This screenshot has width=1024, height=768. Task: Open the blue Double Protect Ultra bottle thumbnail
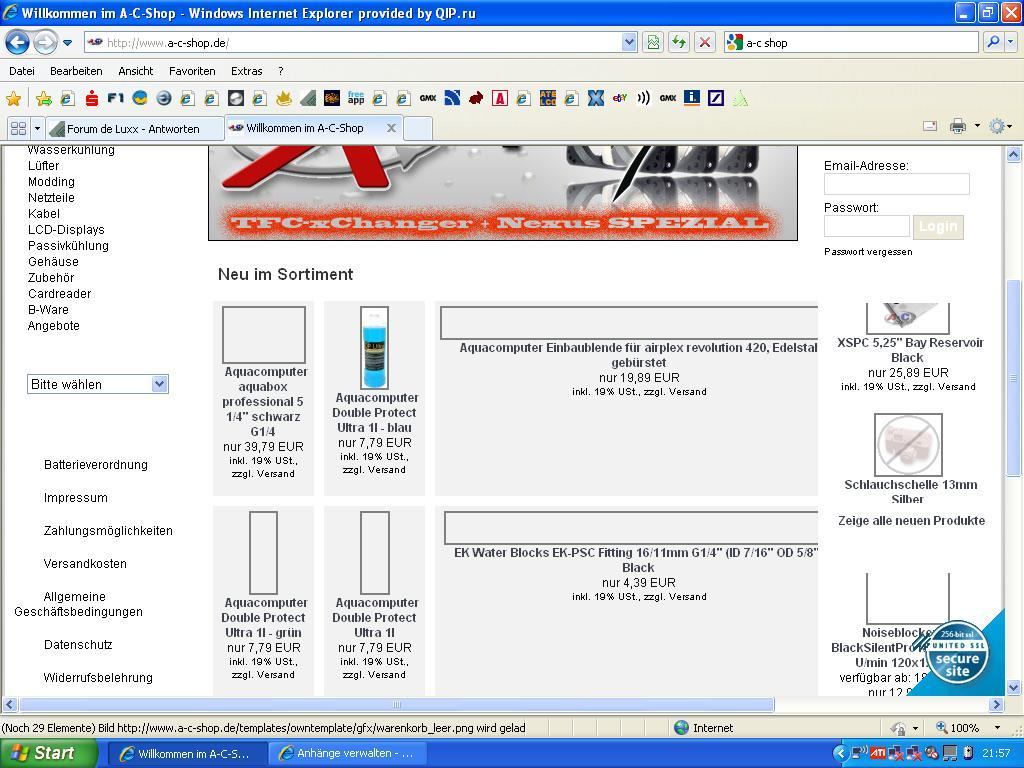pos(374,347)
